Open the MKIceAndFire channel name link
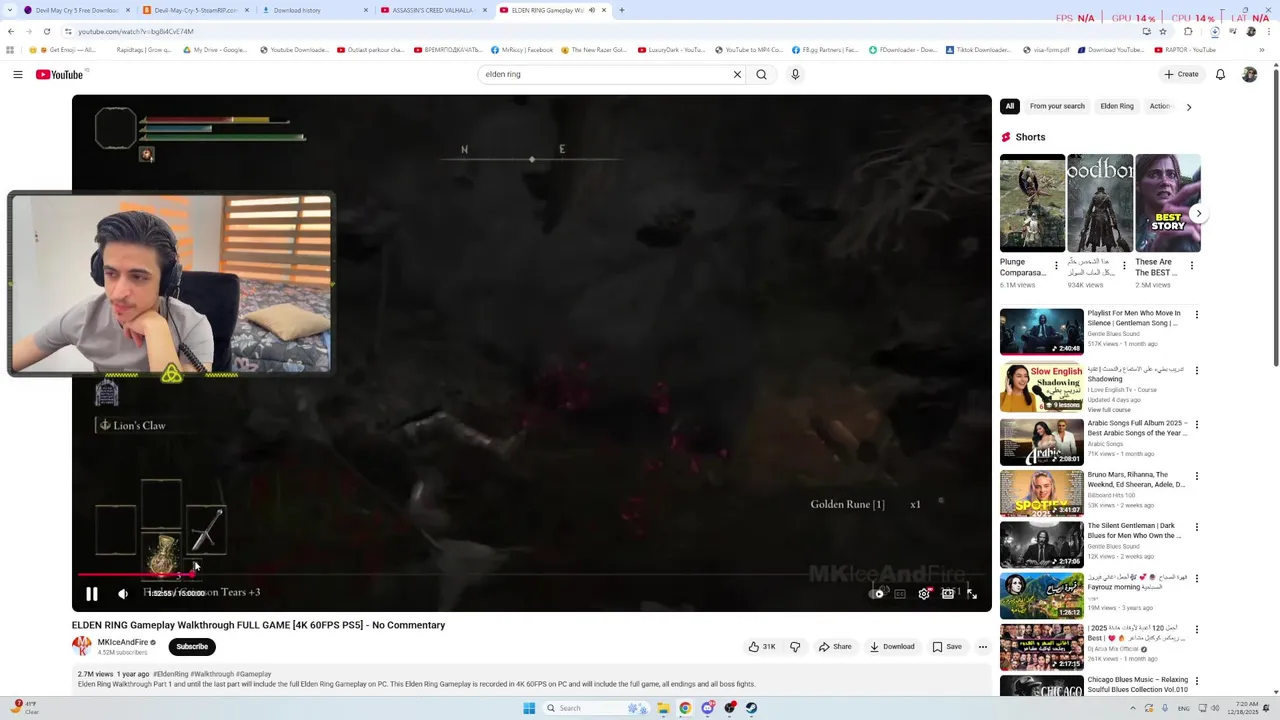Viewport: 1280px width, 720px height. click(123, 642)
